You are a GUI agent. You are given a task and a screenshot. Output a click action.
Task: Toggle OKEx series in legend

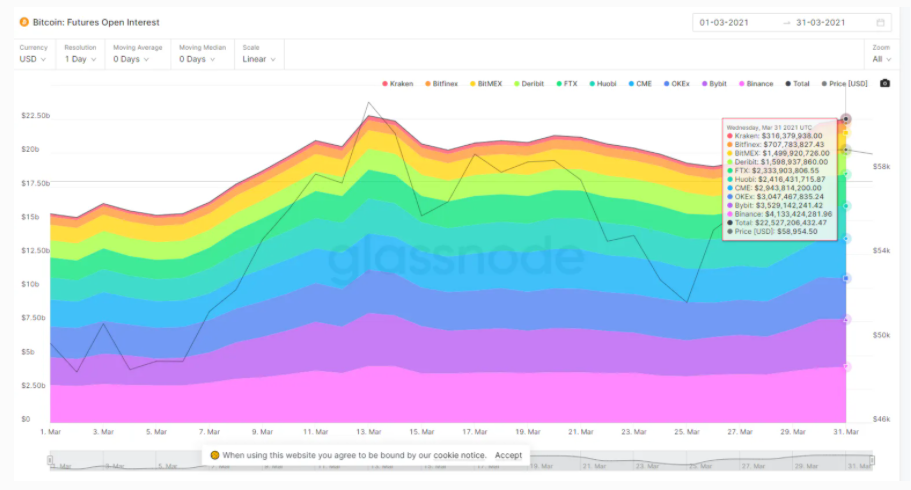677,84
